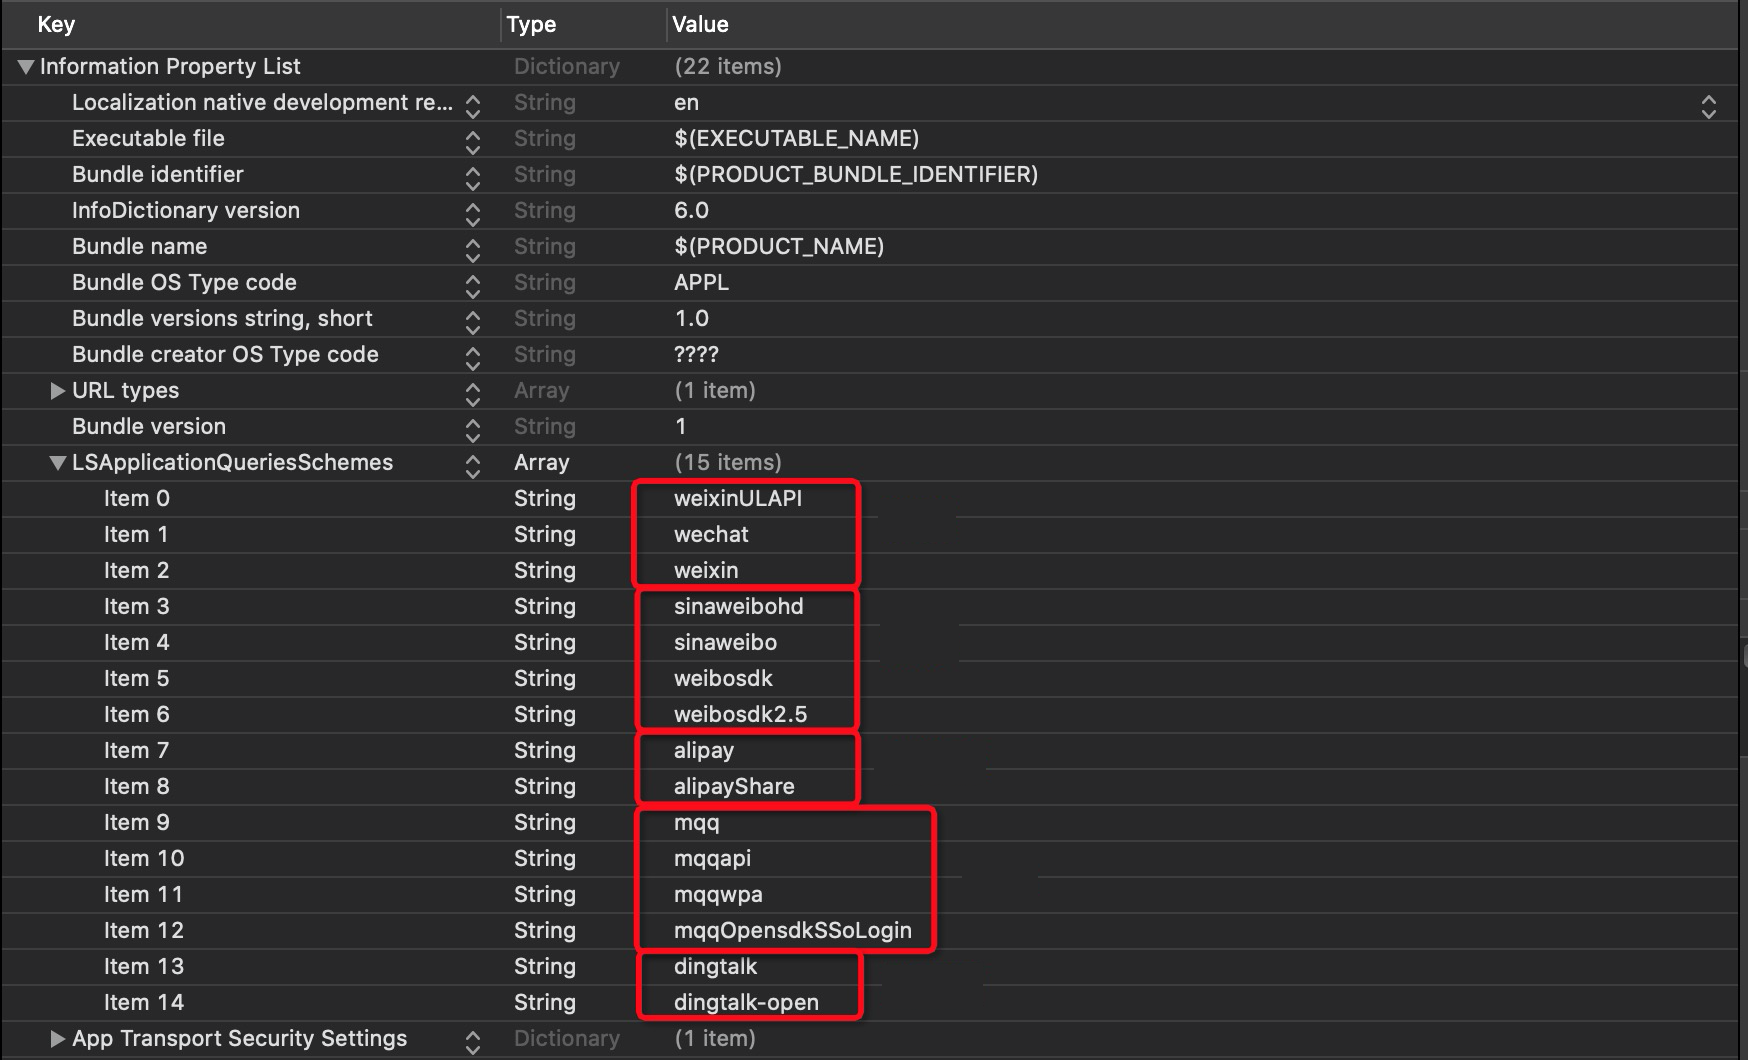Select the Executable file key
The width and height of the screenshot is (1748, 1060).
(x=148, y=139)
